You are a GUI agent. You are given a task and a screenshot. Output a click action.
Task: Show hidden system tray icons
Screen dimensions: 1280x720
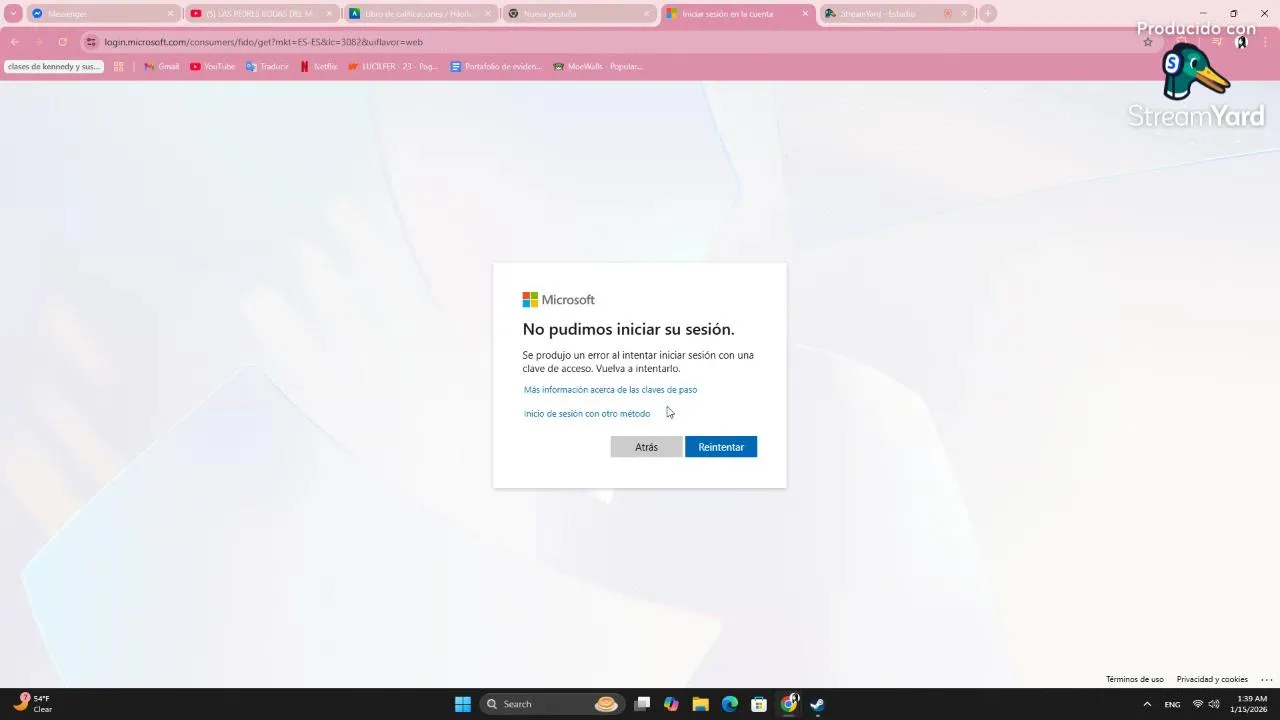(x=1147, y=704)
